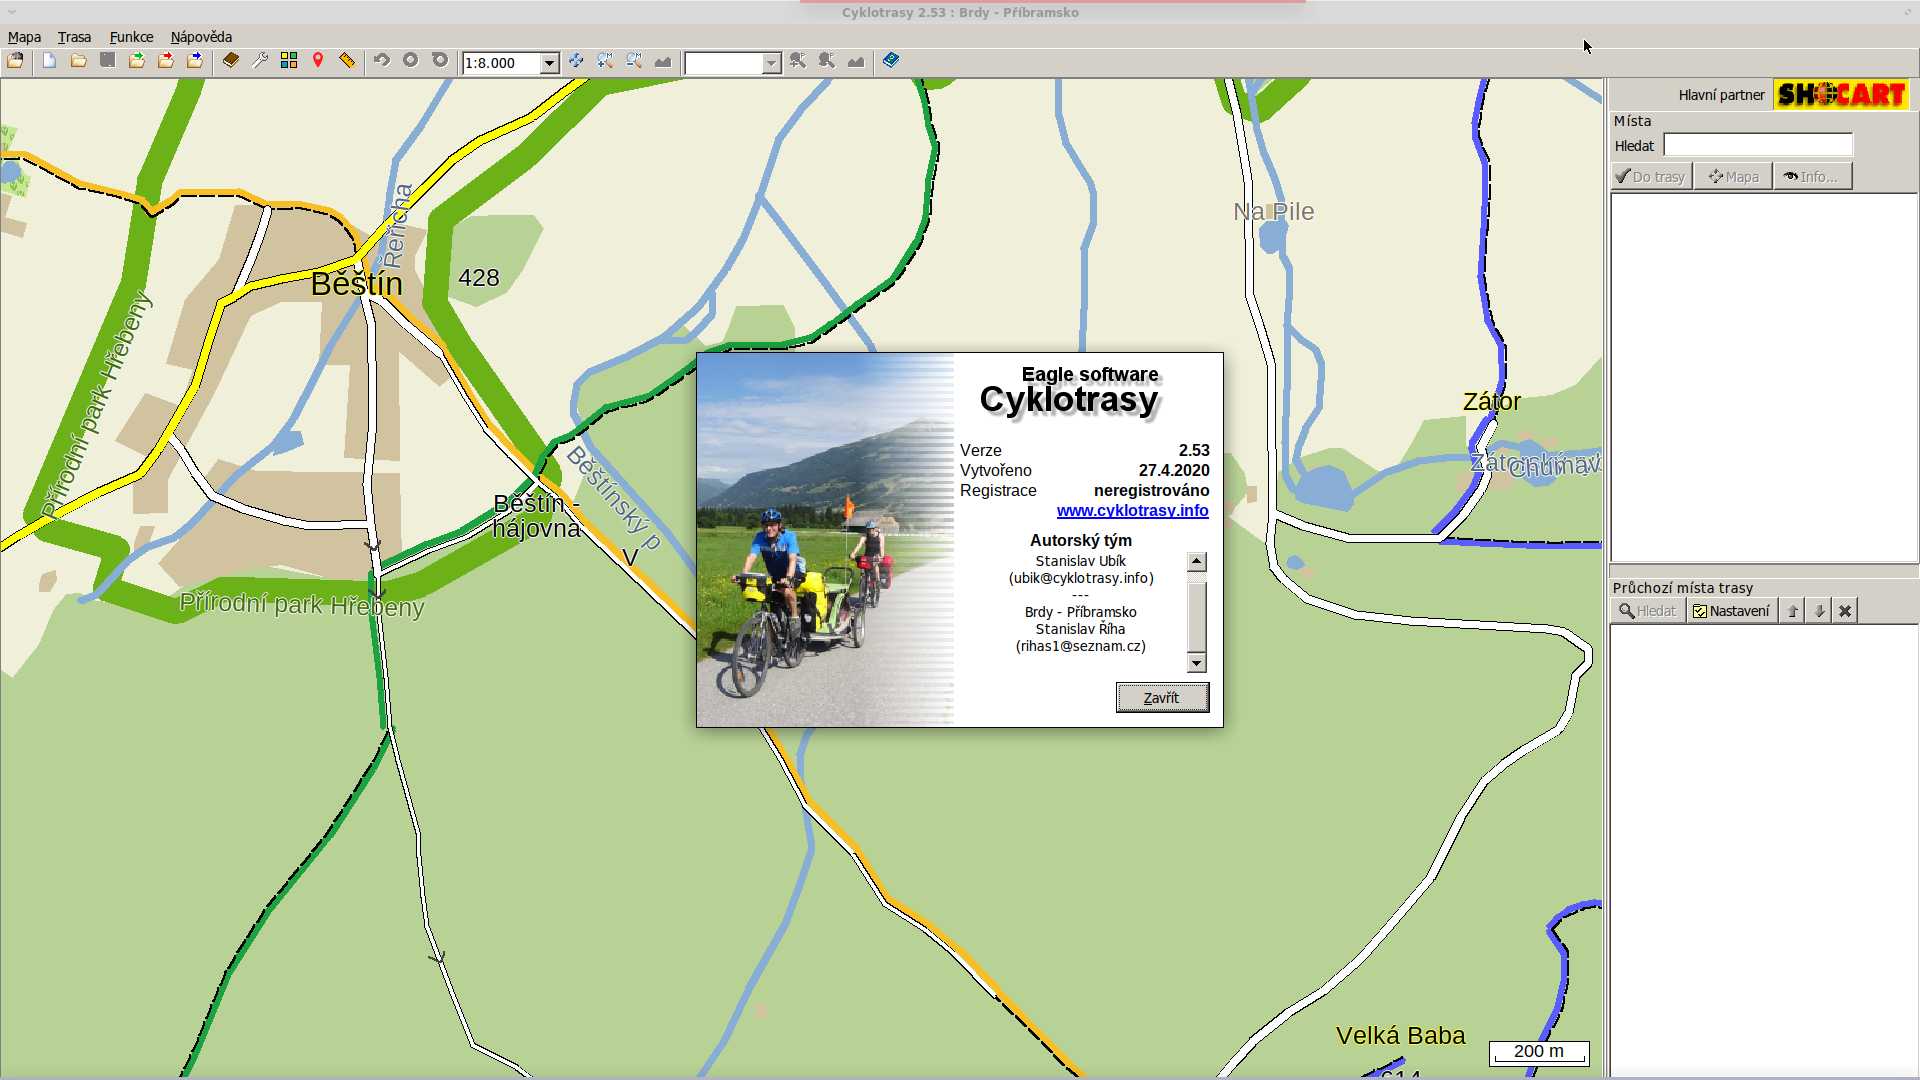The width and height of the screenshot is (1920, 1080).
Task: Click the Zavřít button
Action: click(1162, 697)
